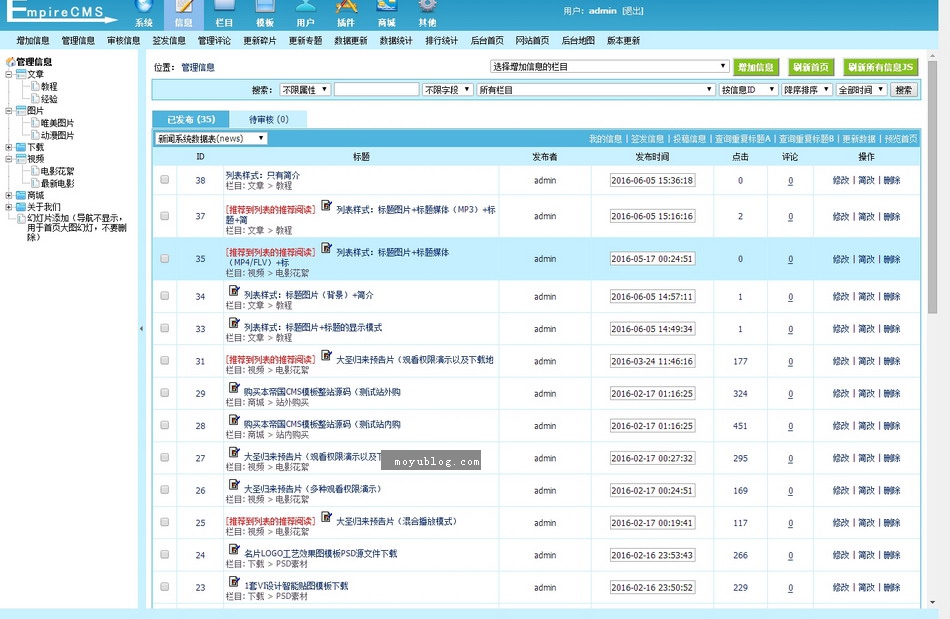Click the 删除 link for row ID 38
This screenshot has height=619, width=950.
click(x=892, y=180)
